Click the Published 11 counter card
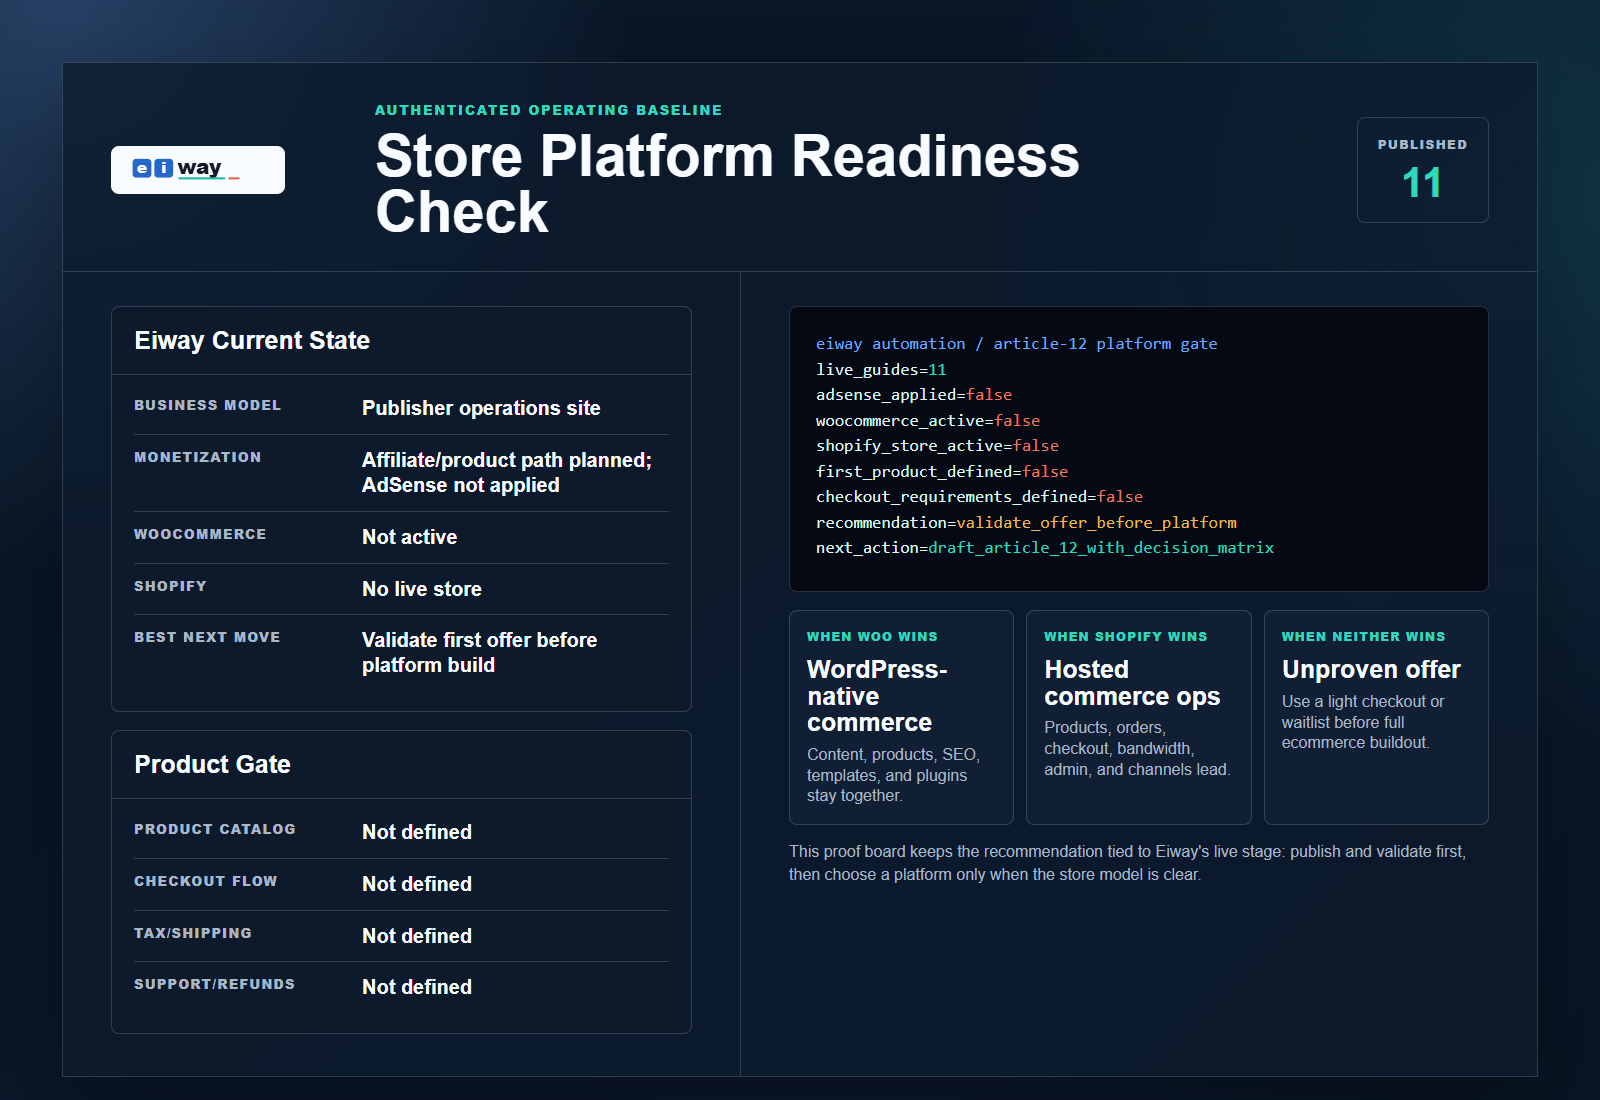Screen dimensions: 1600x1100 pyautogui.click(x=1422, y=170)
